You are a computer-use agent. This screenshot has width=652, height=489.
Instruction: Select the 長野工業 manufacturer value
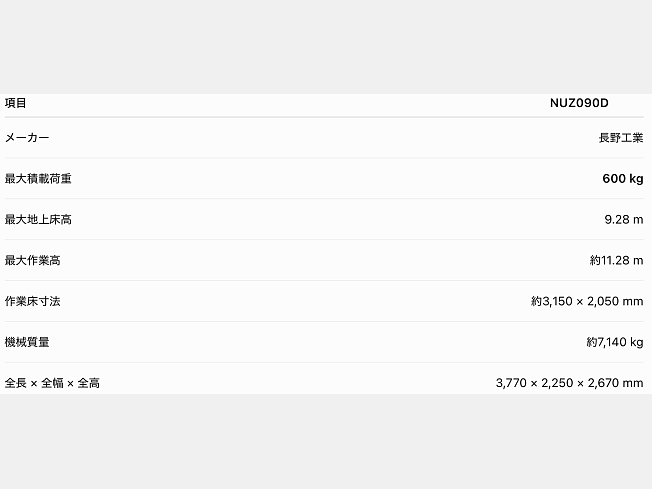(x=621, y=138)
